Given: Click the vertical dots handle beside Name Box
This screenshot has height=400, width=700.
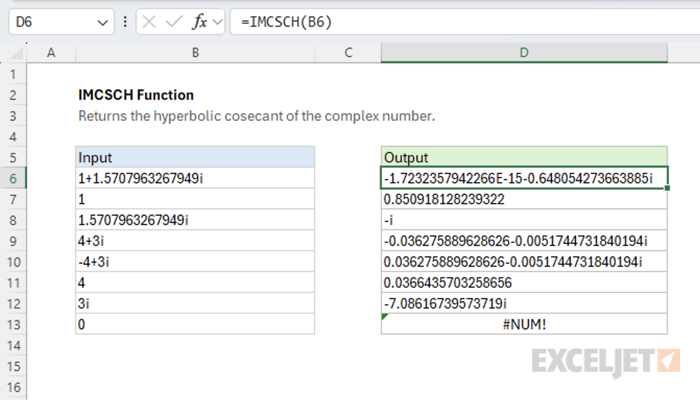Looking at the screenshot, I should [124, 22].
